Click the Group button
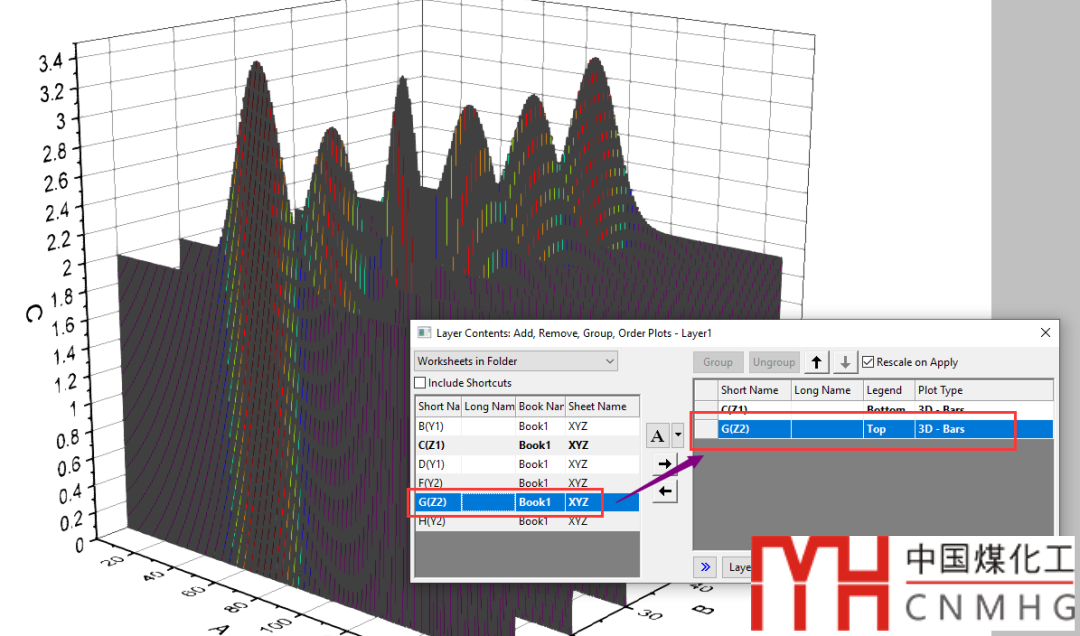The height and width of the screenshot is (636, 1080). (718, 362)
